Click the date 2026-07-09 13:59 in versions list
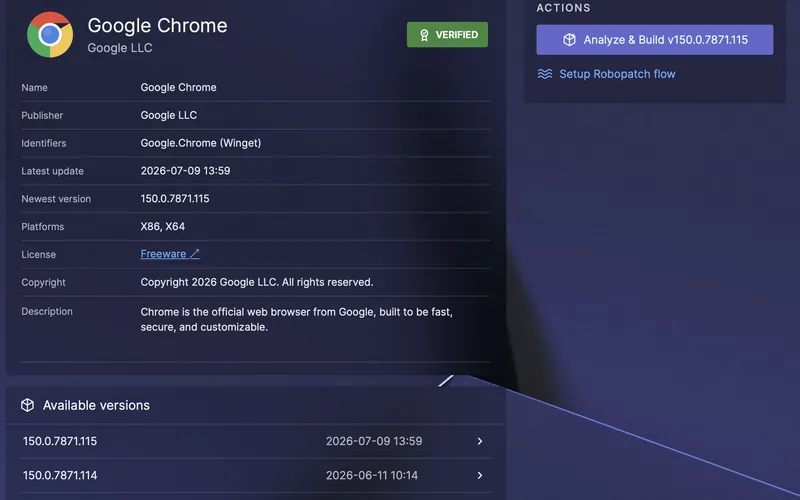 [374, 441]
